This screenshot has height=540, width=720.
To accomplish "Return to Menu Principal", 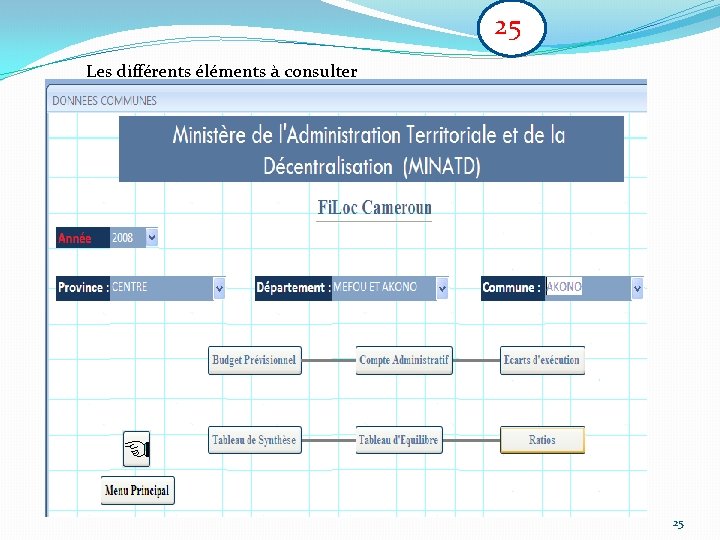I will pos(137,491).
